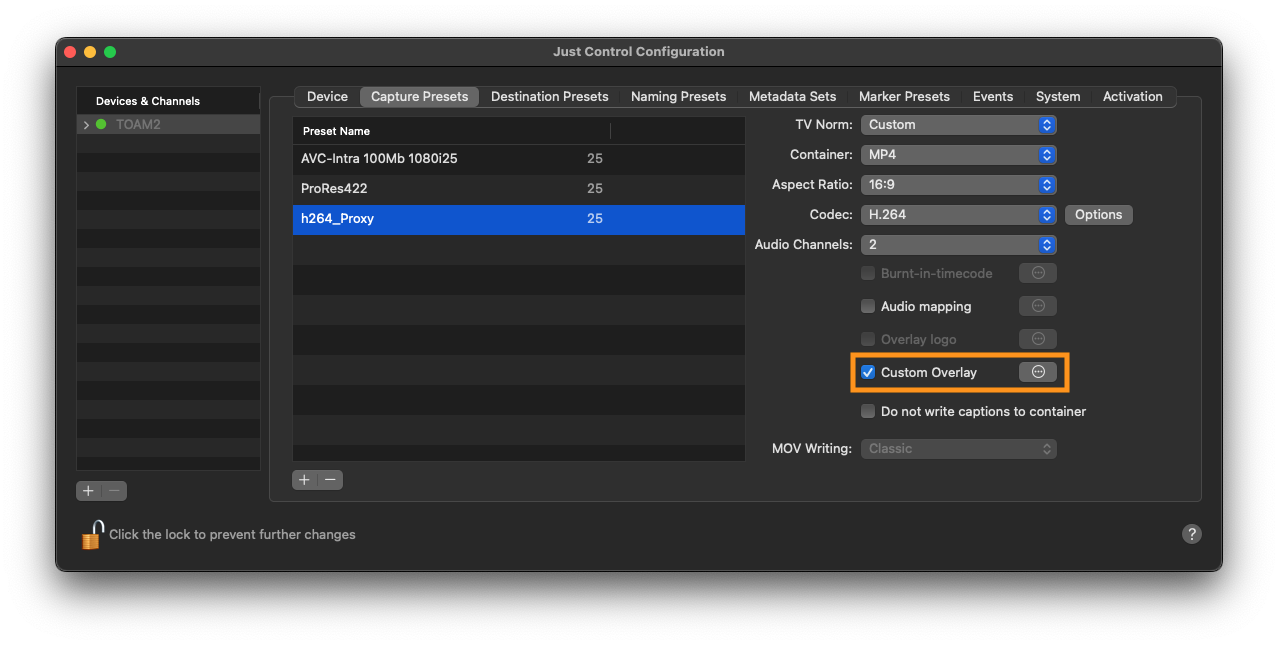This screenshot has width=1278, height=645.
Task: Open the TV Norm dropdown
Action: (x=958, y=125)
